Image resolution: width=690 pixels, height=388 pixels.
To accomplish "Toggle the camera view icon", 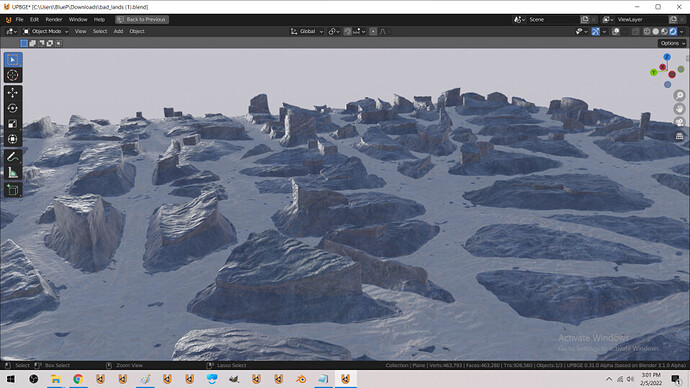I will coord(679,122).
